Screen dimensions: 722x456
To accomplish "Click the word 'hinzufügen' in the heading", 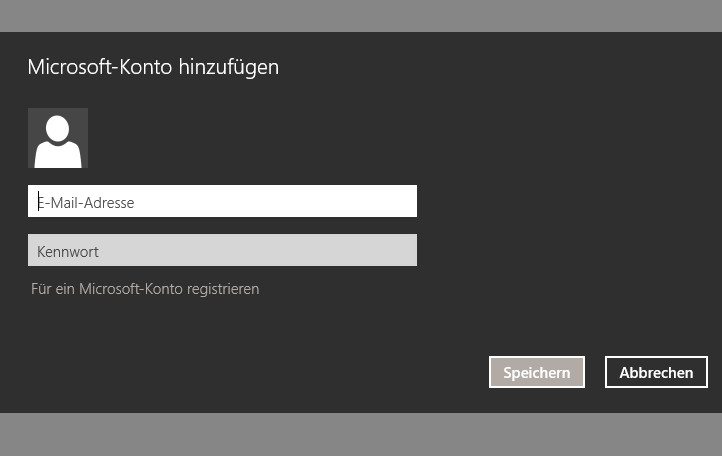I will (229, 68).
